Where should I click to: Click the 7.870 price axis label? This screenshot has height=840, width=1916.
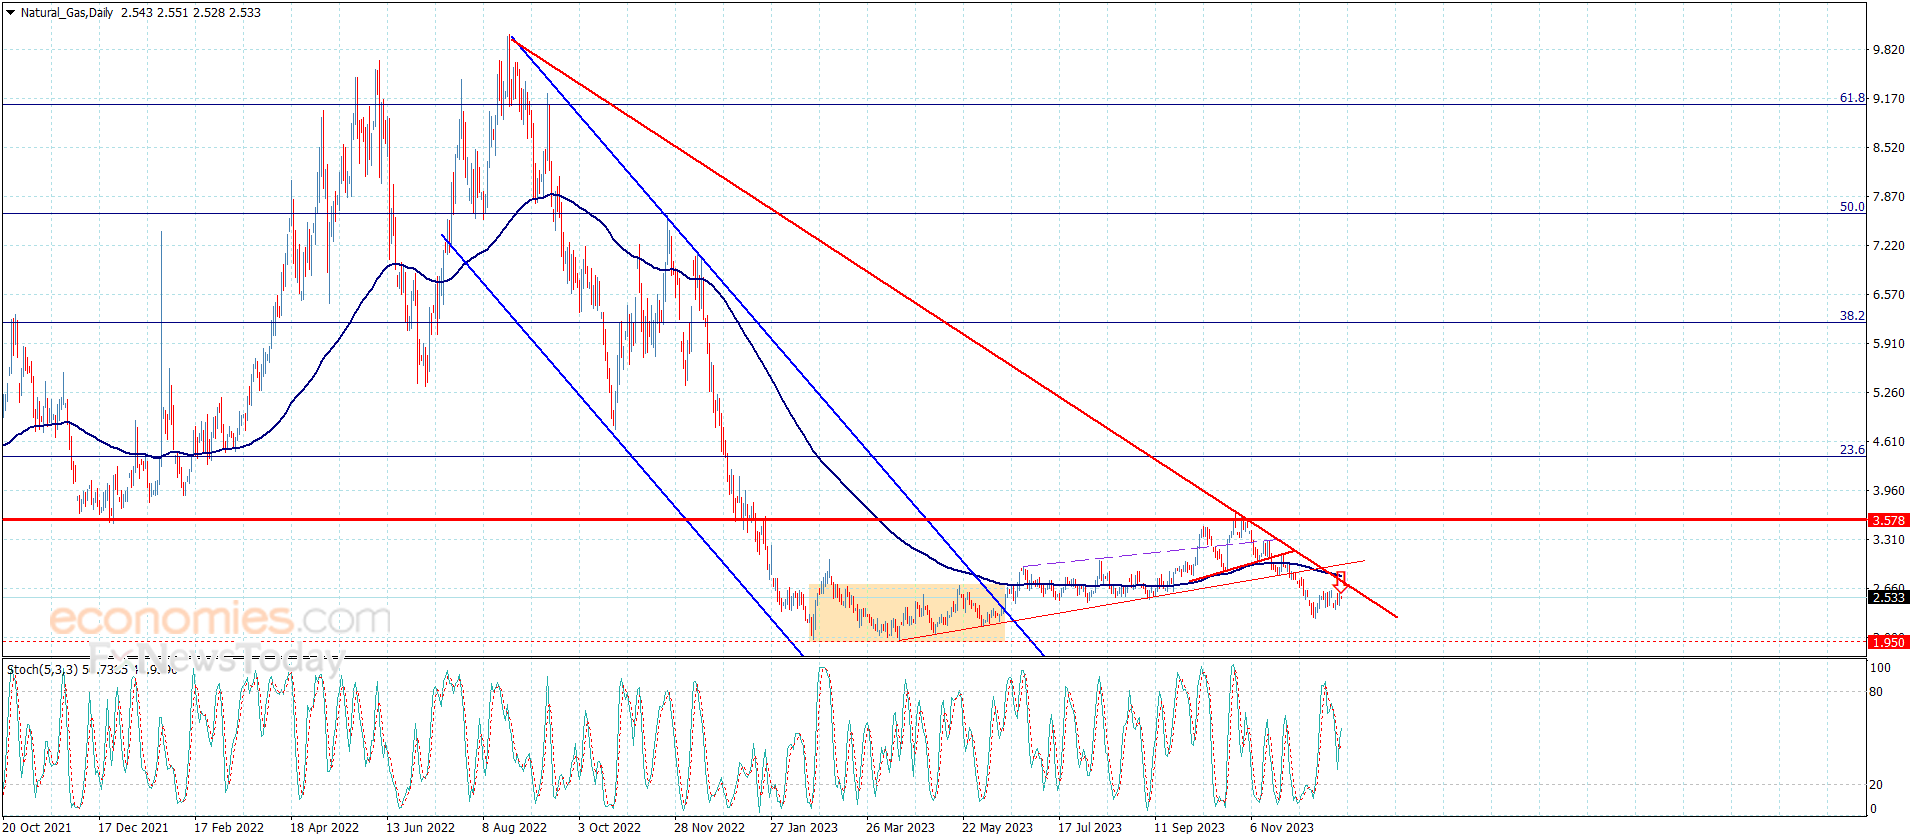click(x=1888, y=196)
